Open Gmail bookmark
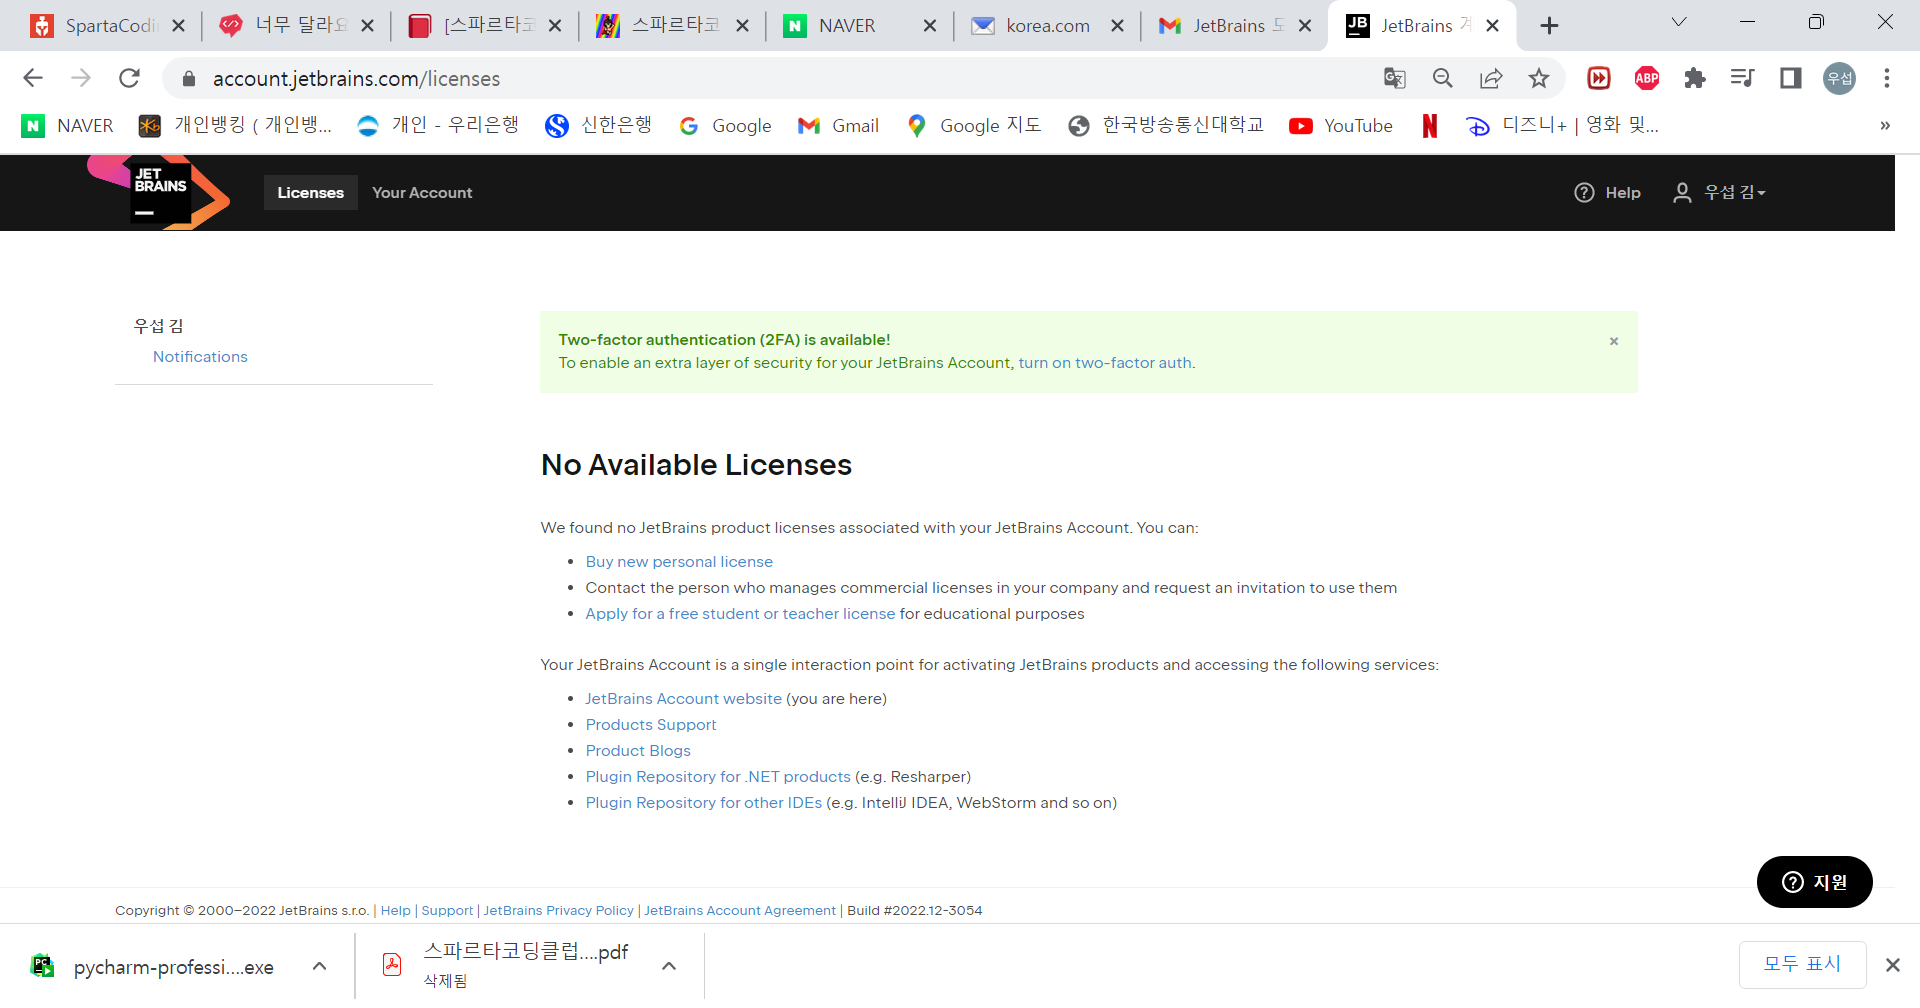Viewport: 1920px width, 1008px height. click(839, 126)
